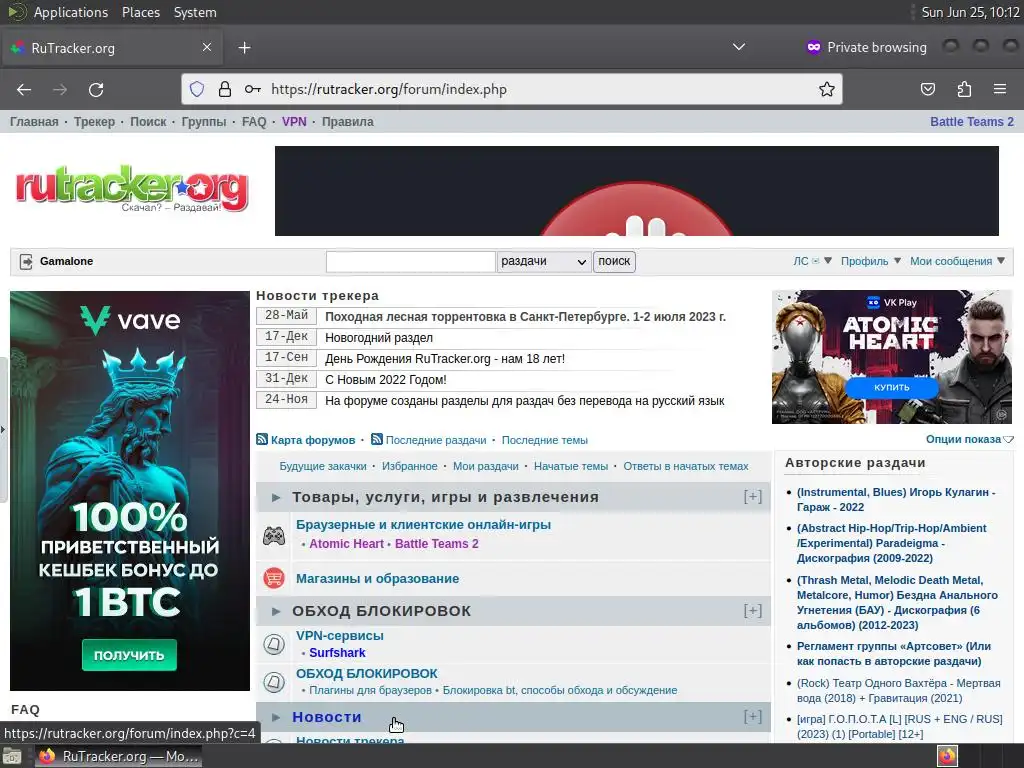This screenshot has width=1024, height=768.
Task: Open news item Новогодний раздел
Action: (x=379, y=338)
